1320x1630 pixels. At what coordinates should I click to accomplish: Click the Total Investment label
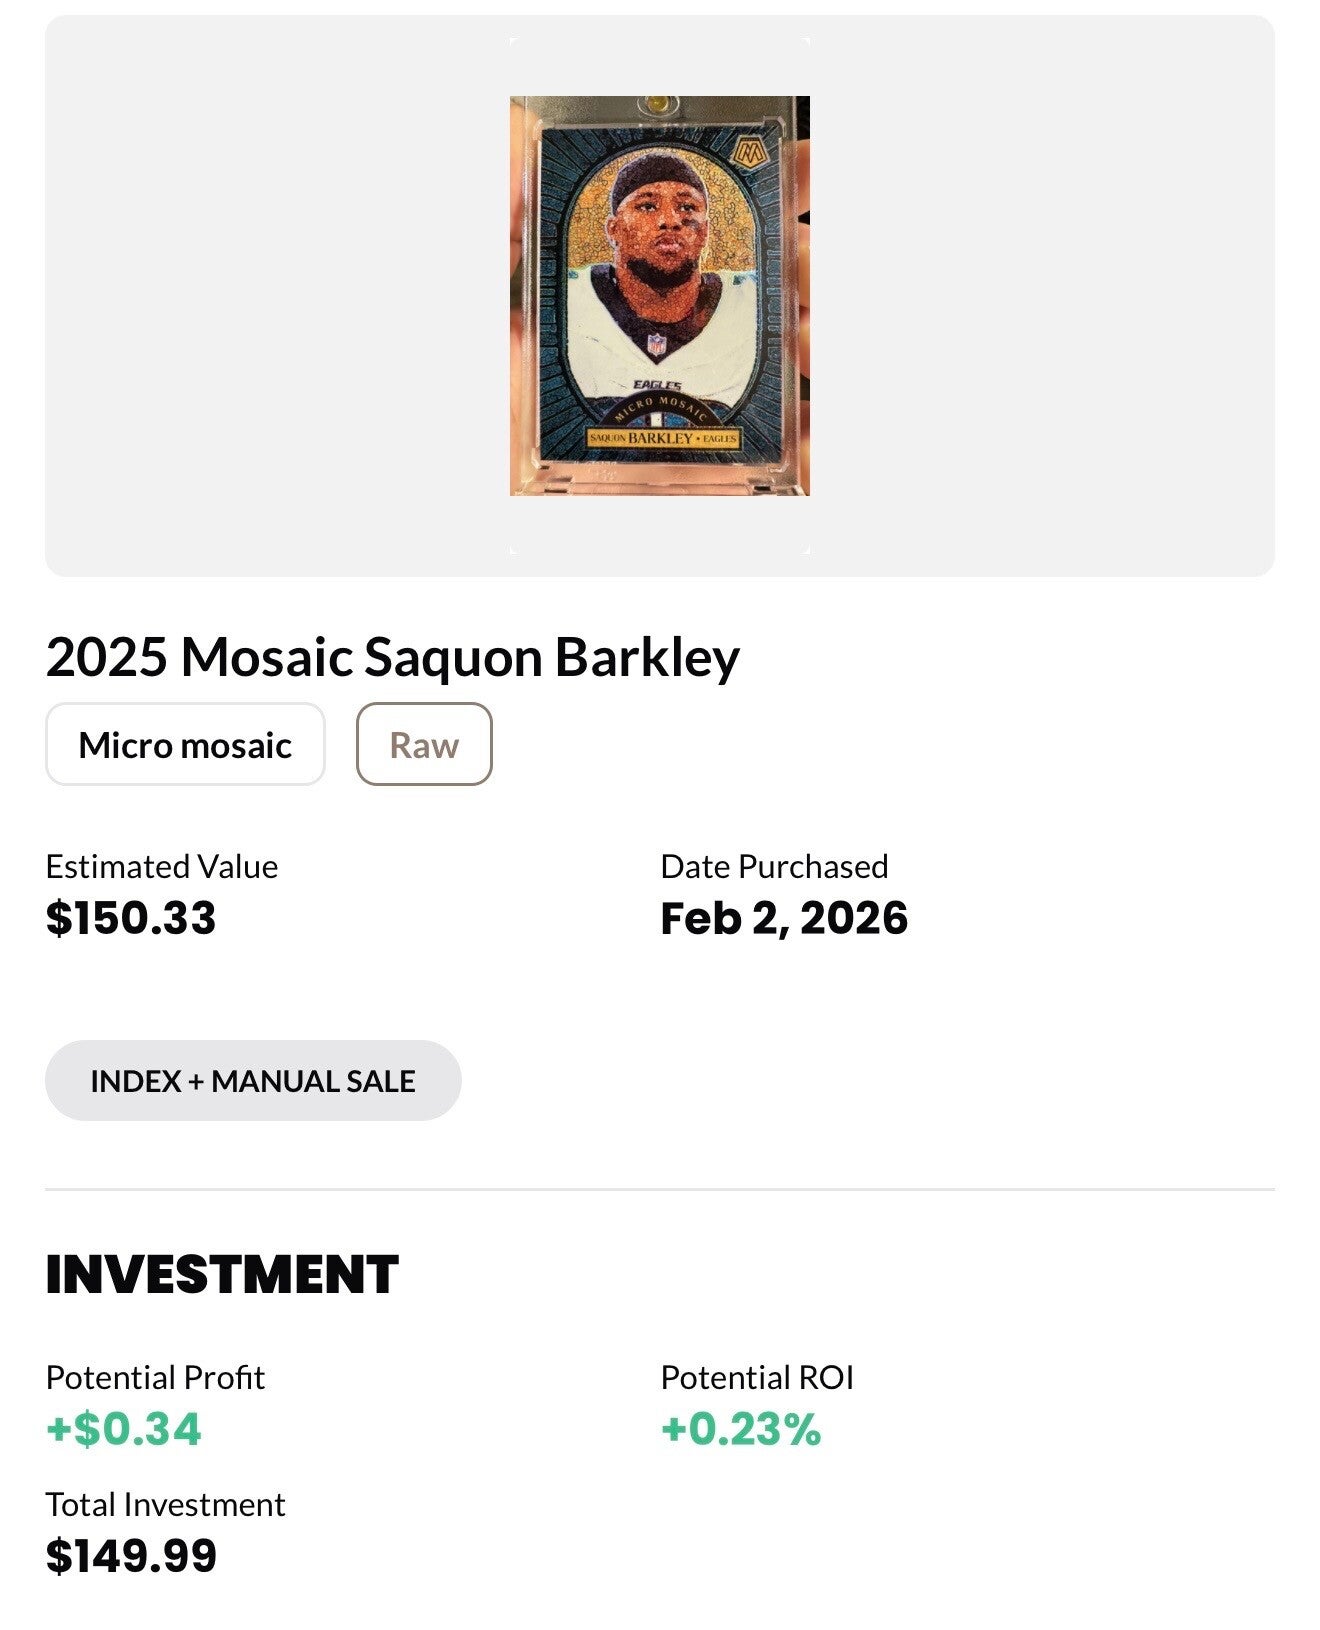point(165,1504)
